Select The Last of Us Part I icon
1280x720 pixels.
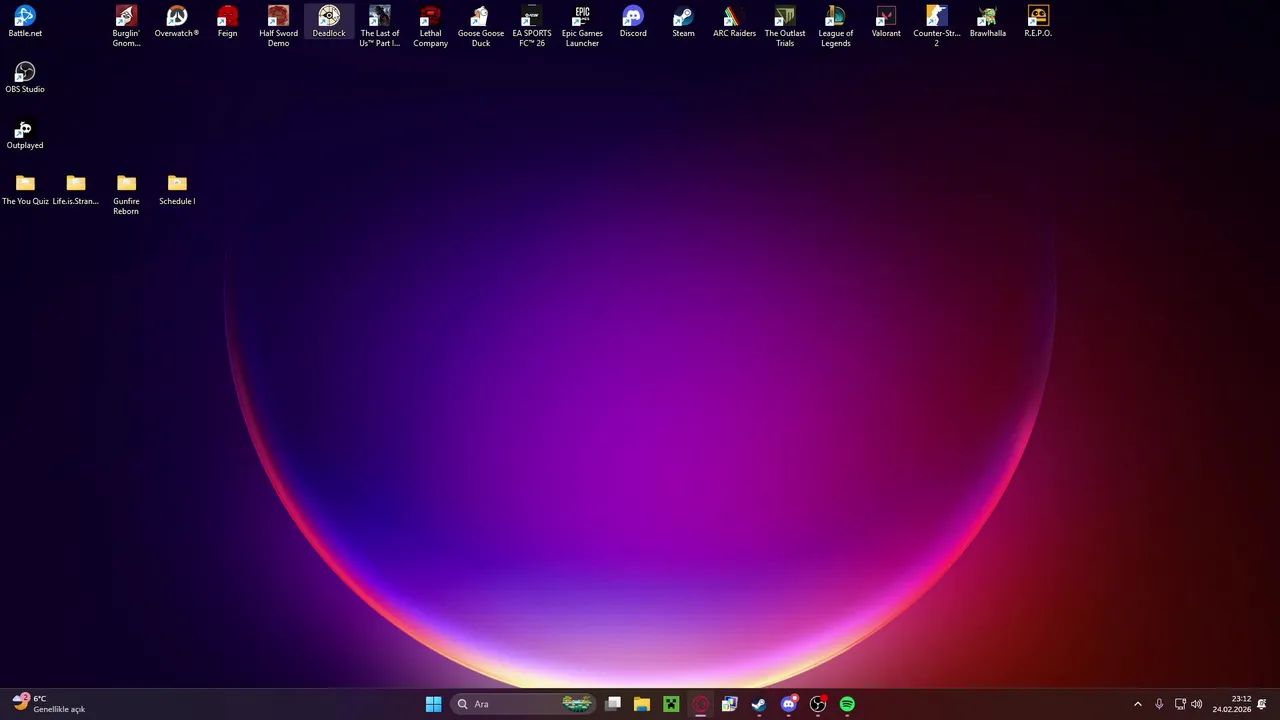[379, 26]
